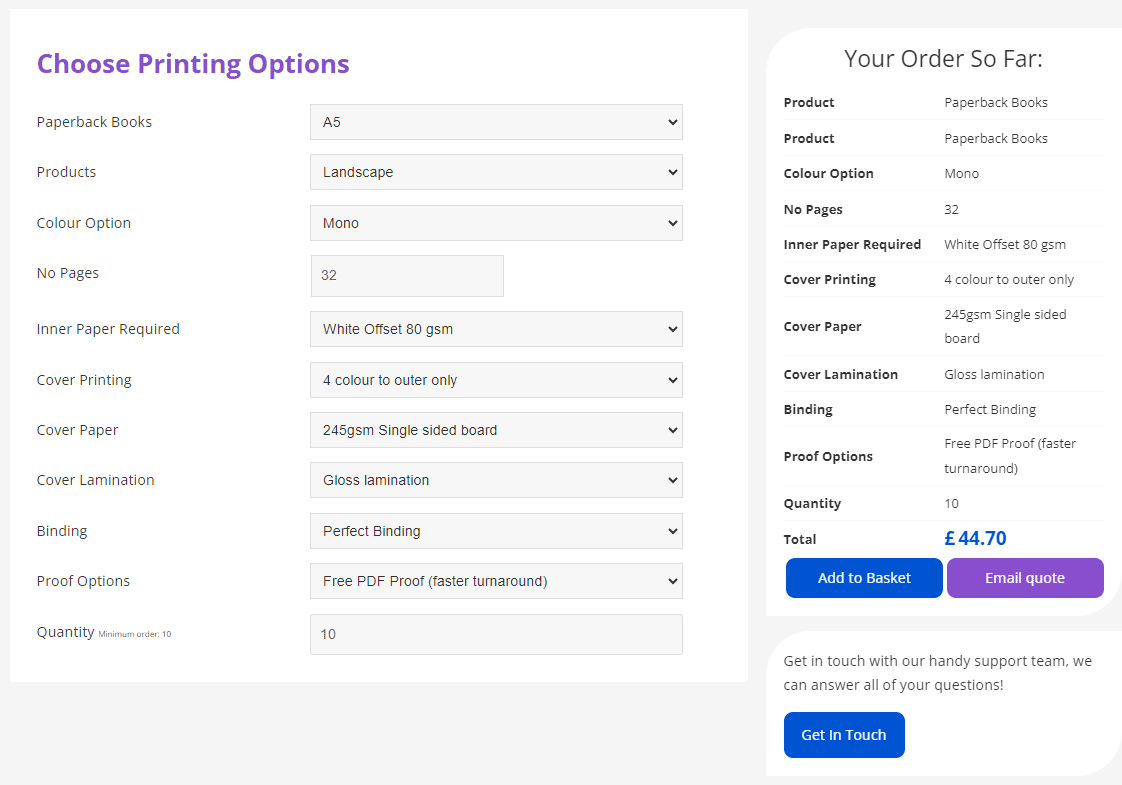The width and height of the screenshot is (1122, 785).
Task: Expand the Binding dropdown
Action: pyautogui.click(x=496, y=531)
